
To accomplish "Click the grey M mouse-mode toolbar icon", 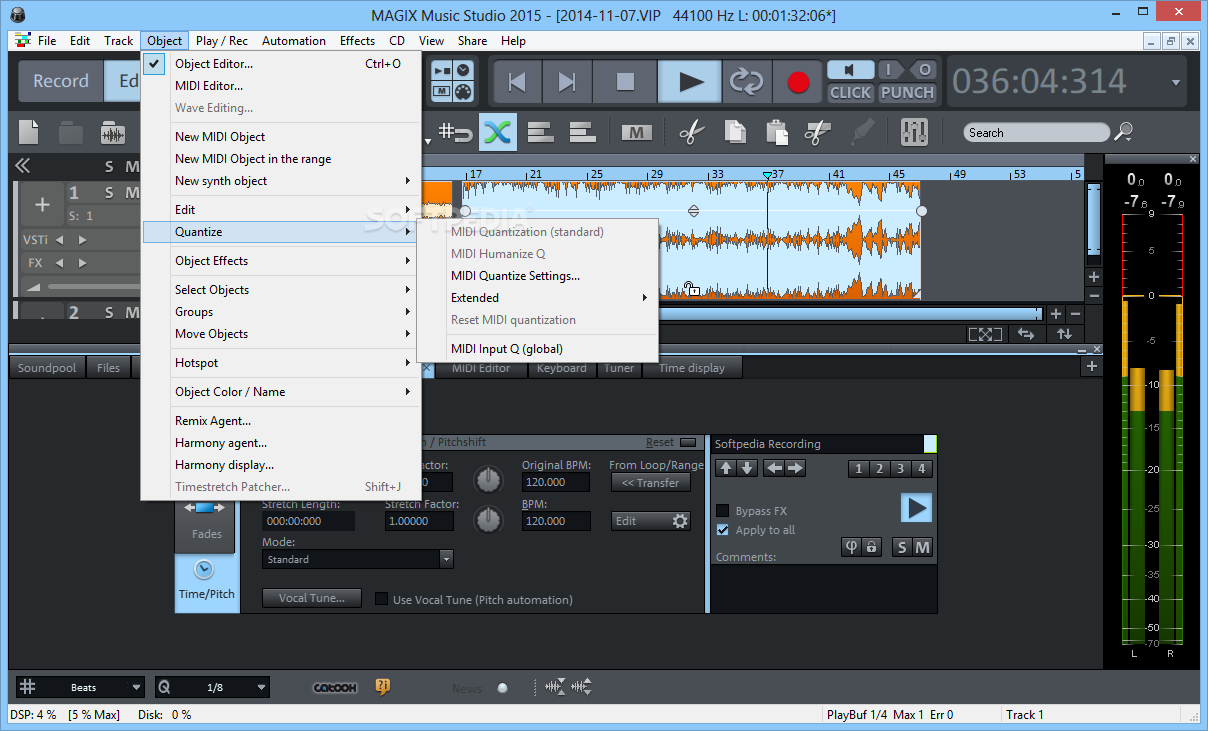I will tap(636, 132).
